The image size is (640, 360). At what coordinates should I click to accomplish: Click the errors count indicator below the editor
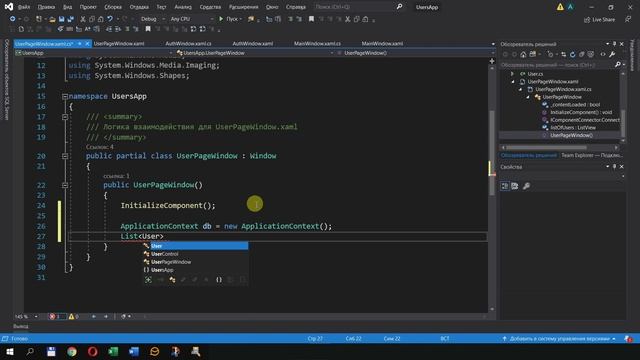[x=57, y=316]
